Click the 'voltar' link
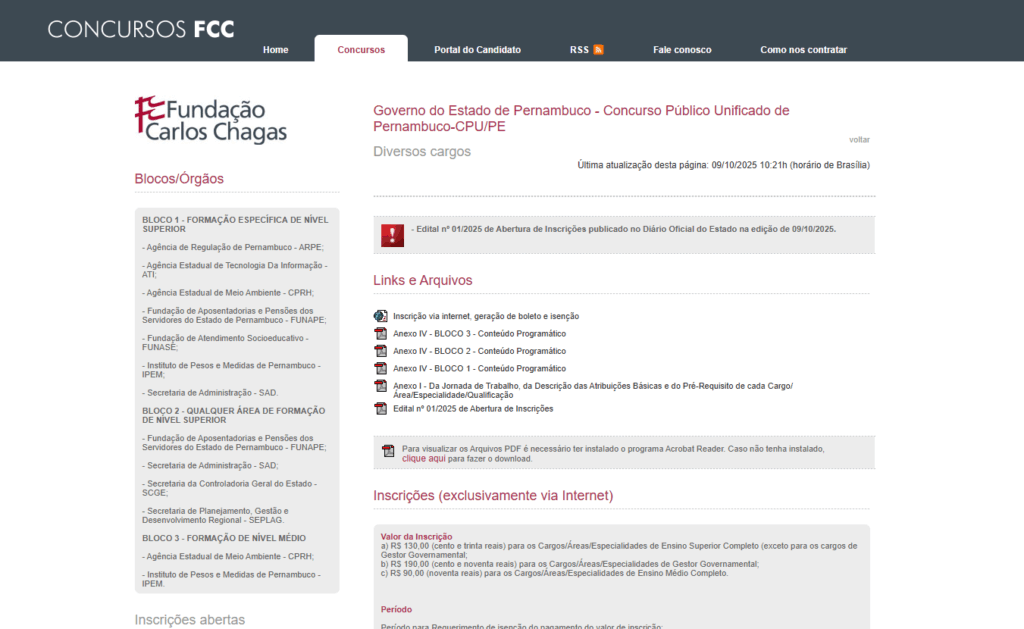Viewport: 1024px width, 629px height. [858, 139]
